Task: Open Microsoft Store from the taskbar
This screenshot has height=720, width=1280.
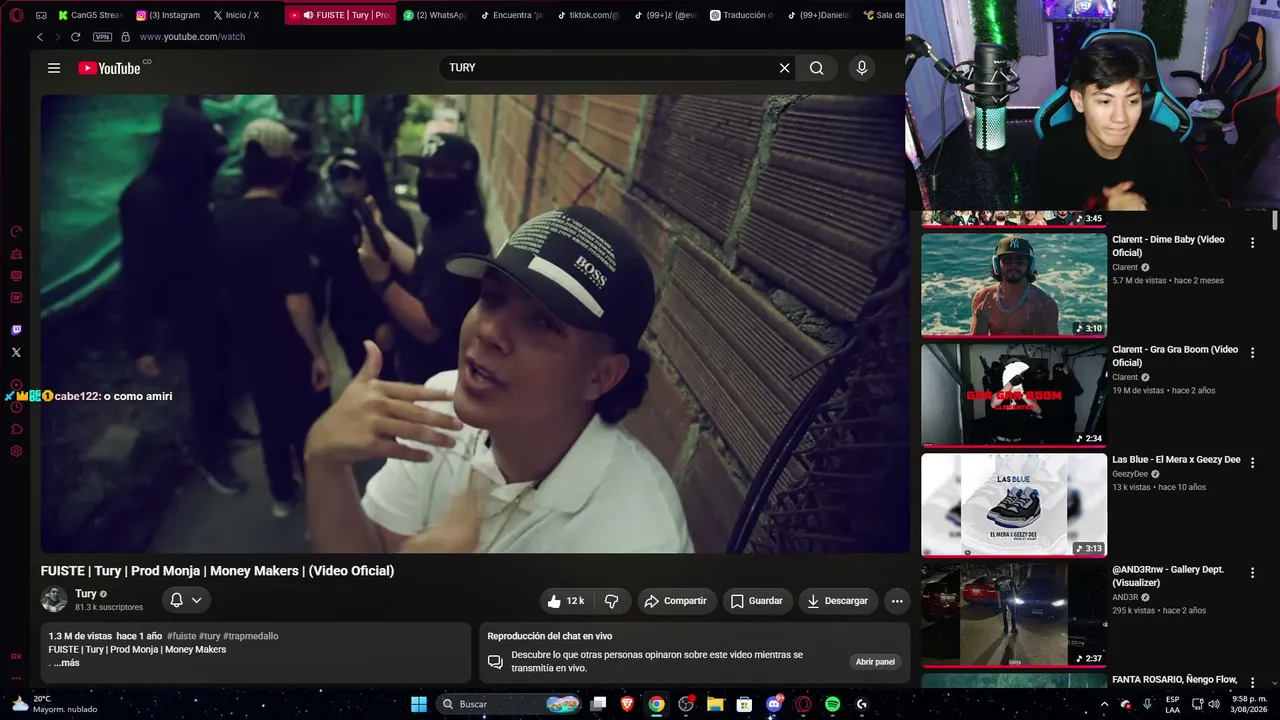Action: click(744, 704)
